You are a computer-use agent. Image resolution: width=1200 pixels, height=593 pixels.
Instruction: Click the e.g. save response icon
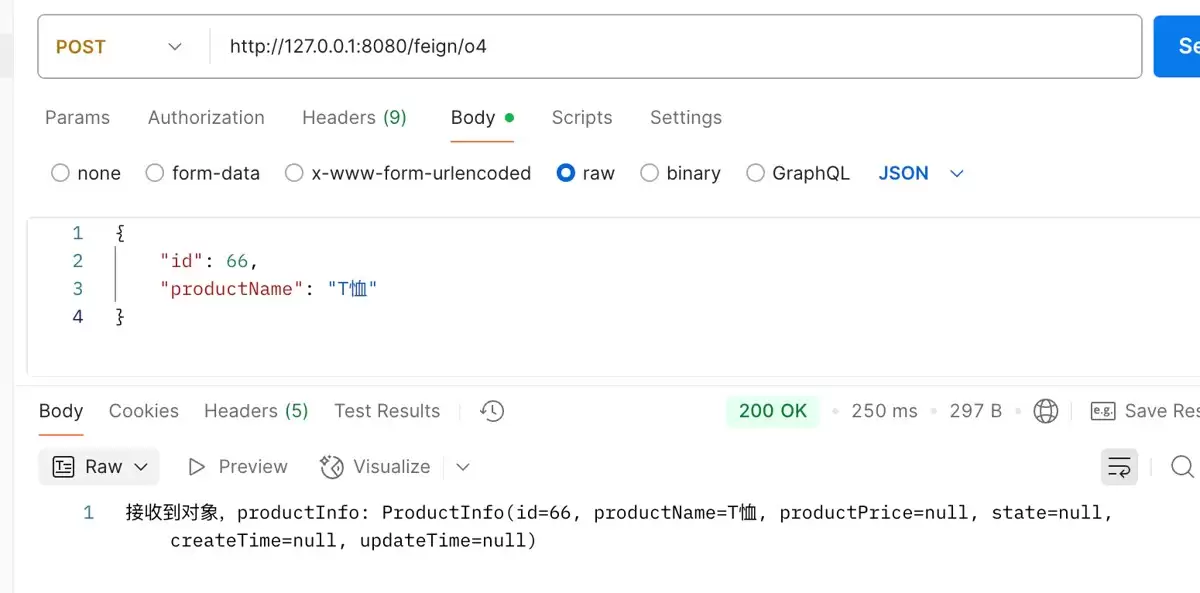(x=1103, y=411)
